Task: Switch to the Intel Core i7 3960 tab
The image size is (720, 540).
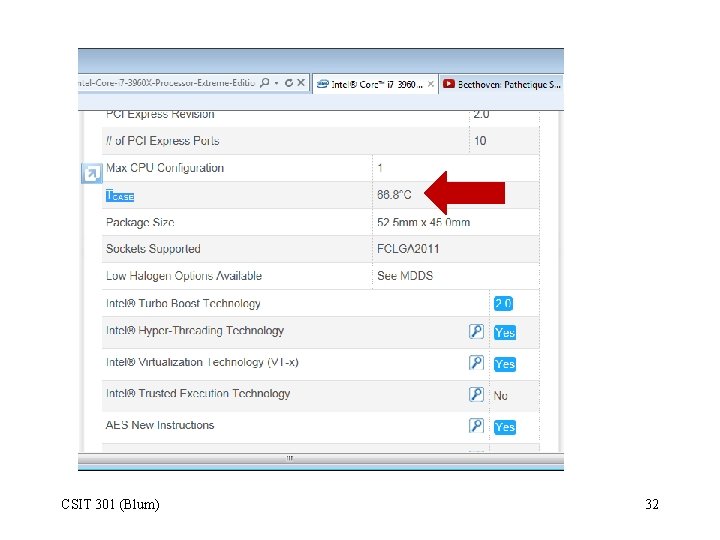Action: (x=375, y=84)
